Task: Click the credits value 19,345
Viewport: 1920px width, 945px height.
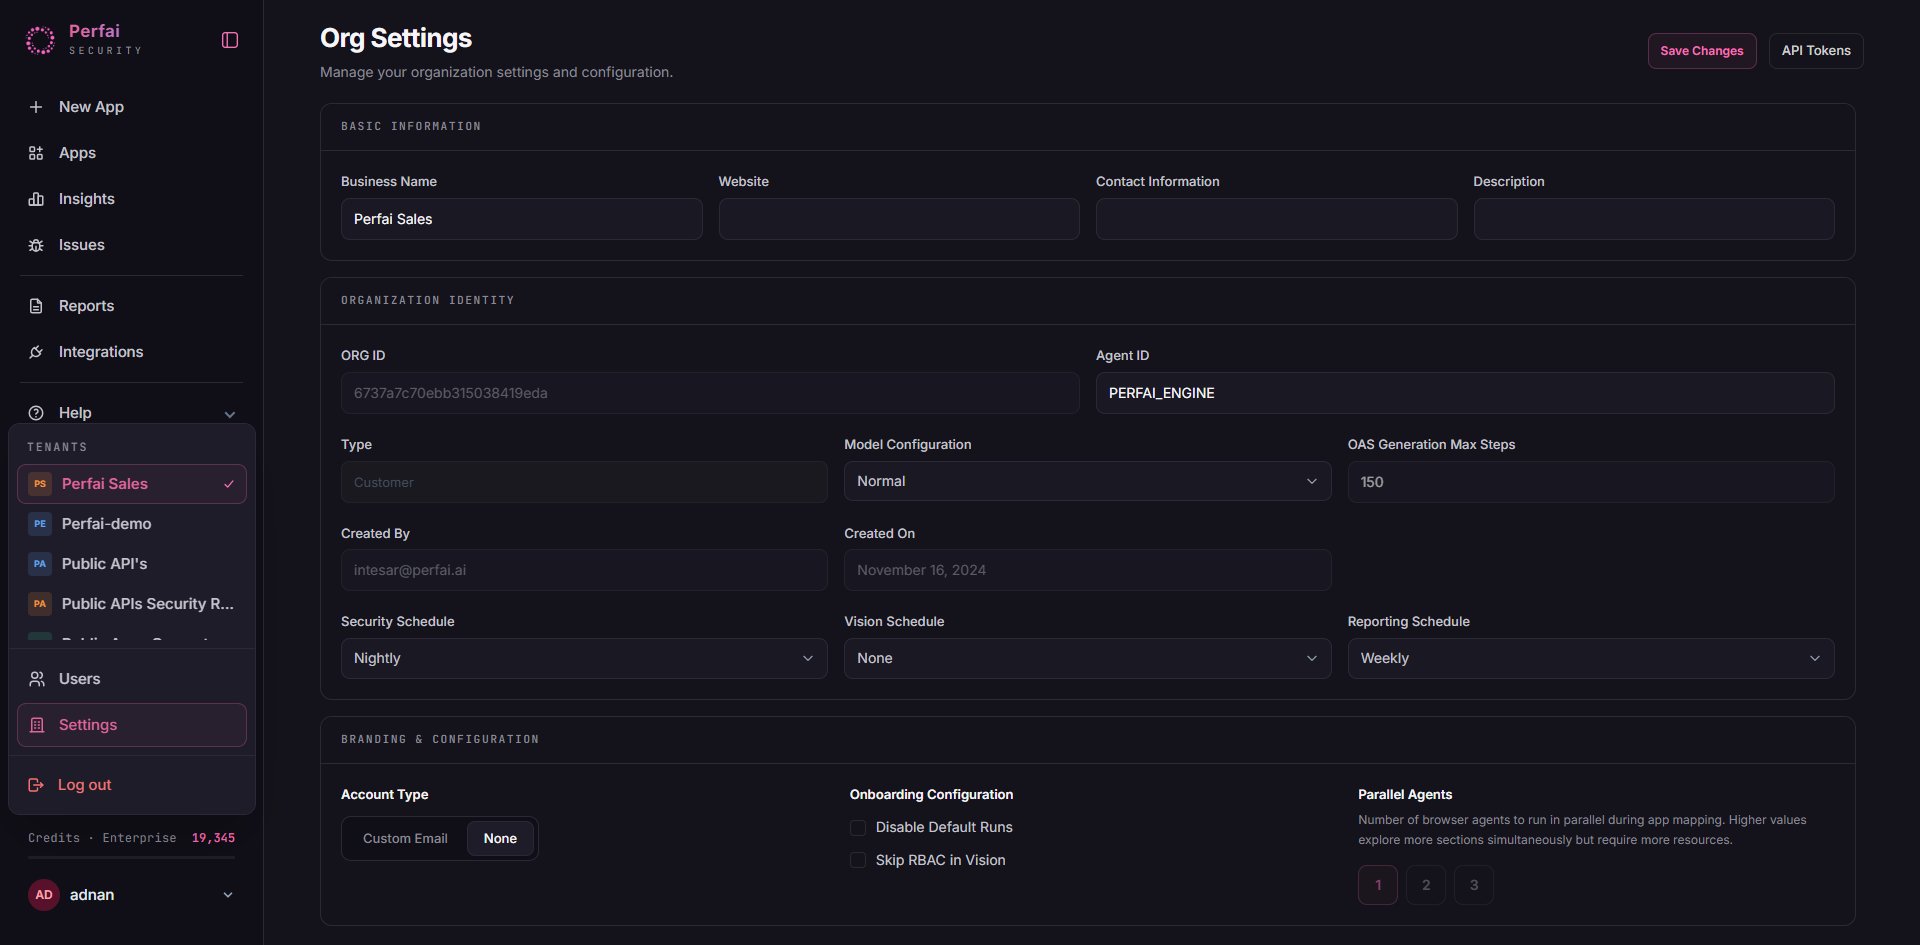Action: coord(214,838)
